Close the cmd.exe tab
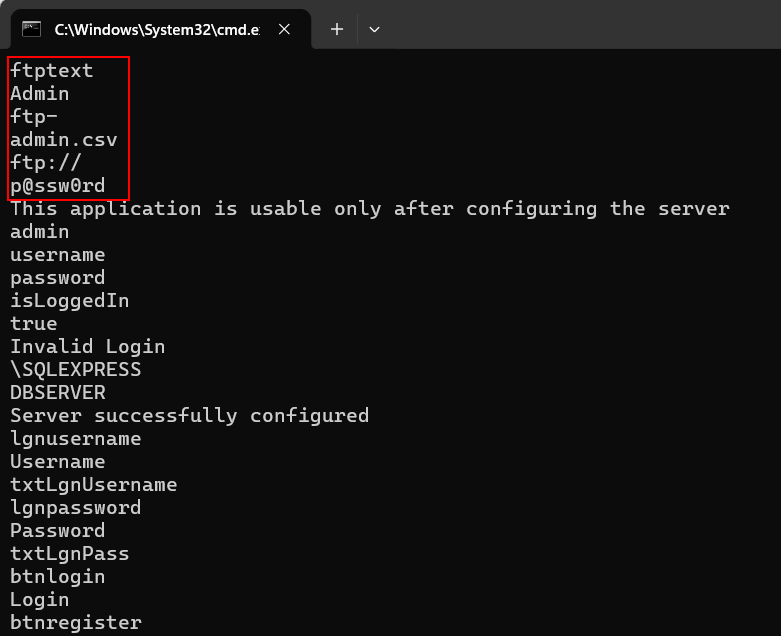Image resolution: width=781 pixels, height=636 pixels. point(284,29)
